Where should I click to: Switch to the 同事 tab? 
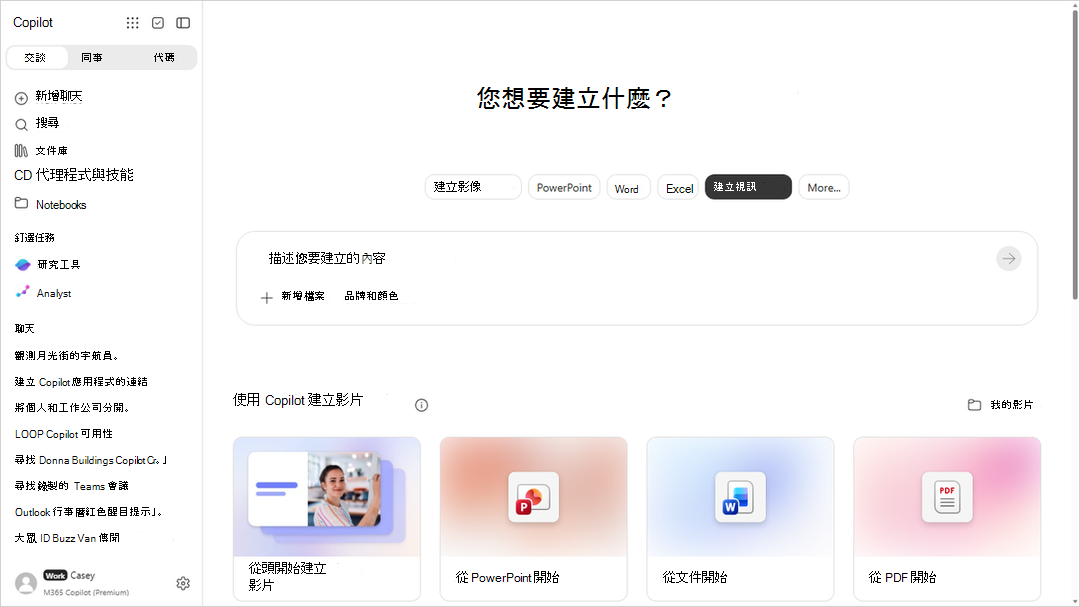coord(92,57)
